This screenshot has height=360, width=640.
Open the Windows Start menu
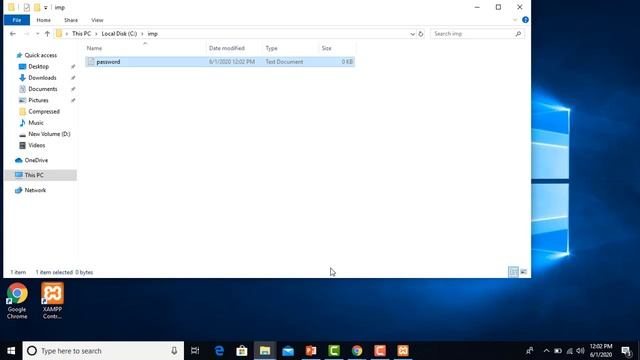(x=11, y=351)
